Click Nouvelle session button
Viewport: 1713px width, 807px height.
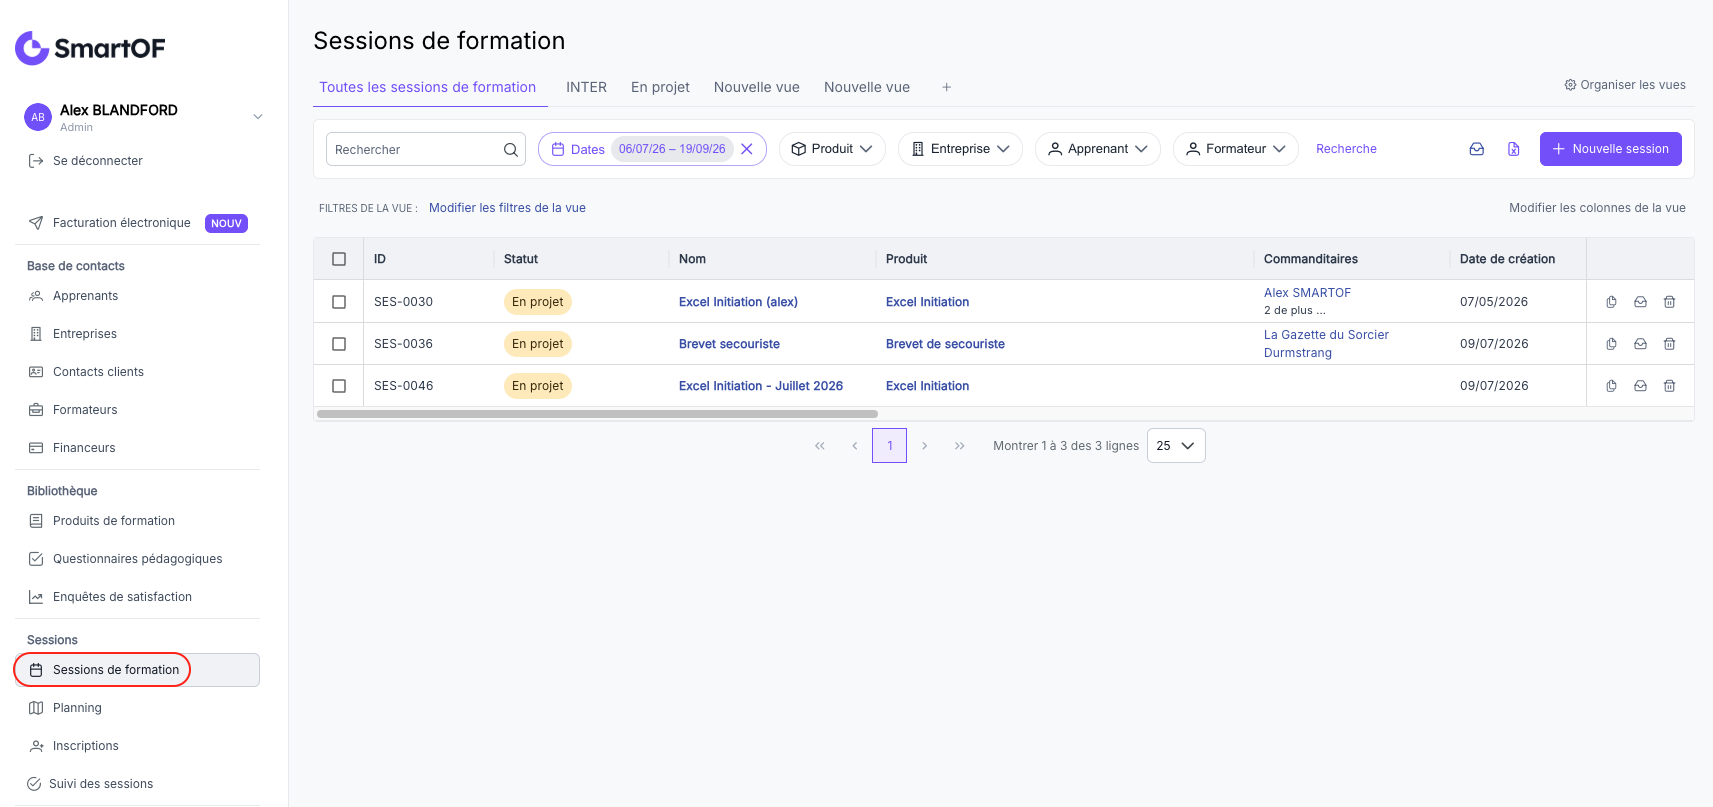1611,149
